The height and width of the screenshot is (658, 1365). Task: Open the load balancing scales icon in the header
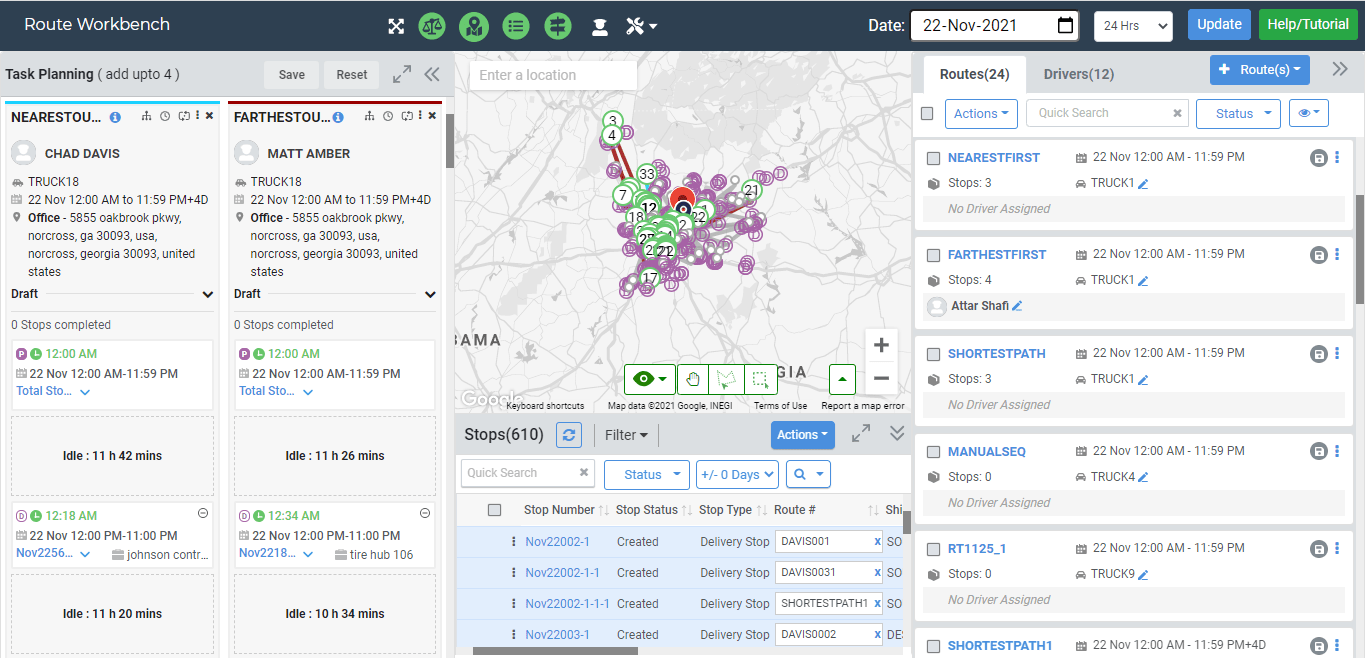pyautogui.click(x=432, y=26)
